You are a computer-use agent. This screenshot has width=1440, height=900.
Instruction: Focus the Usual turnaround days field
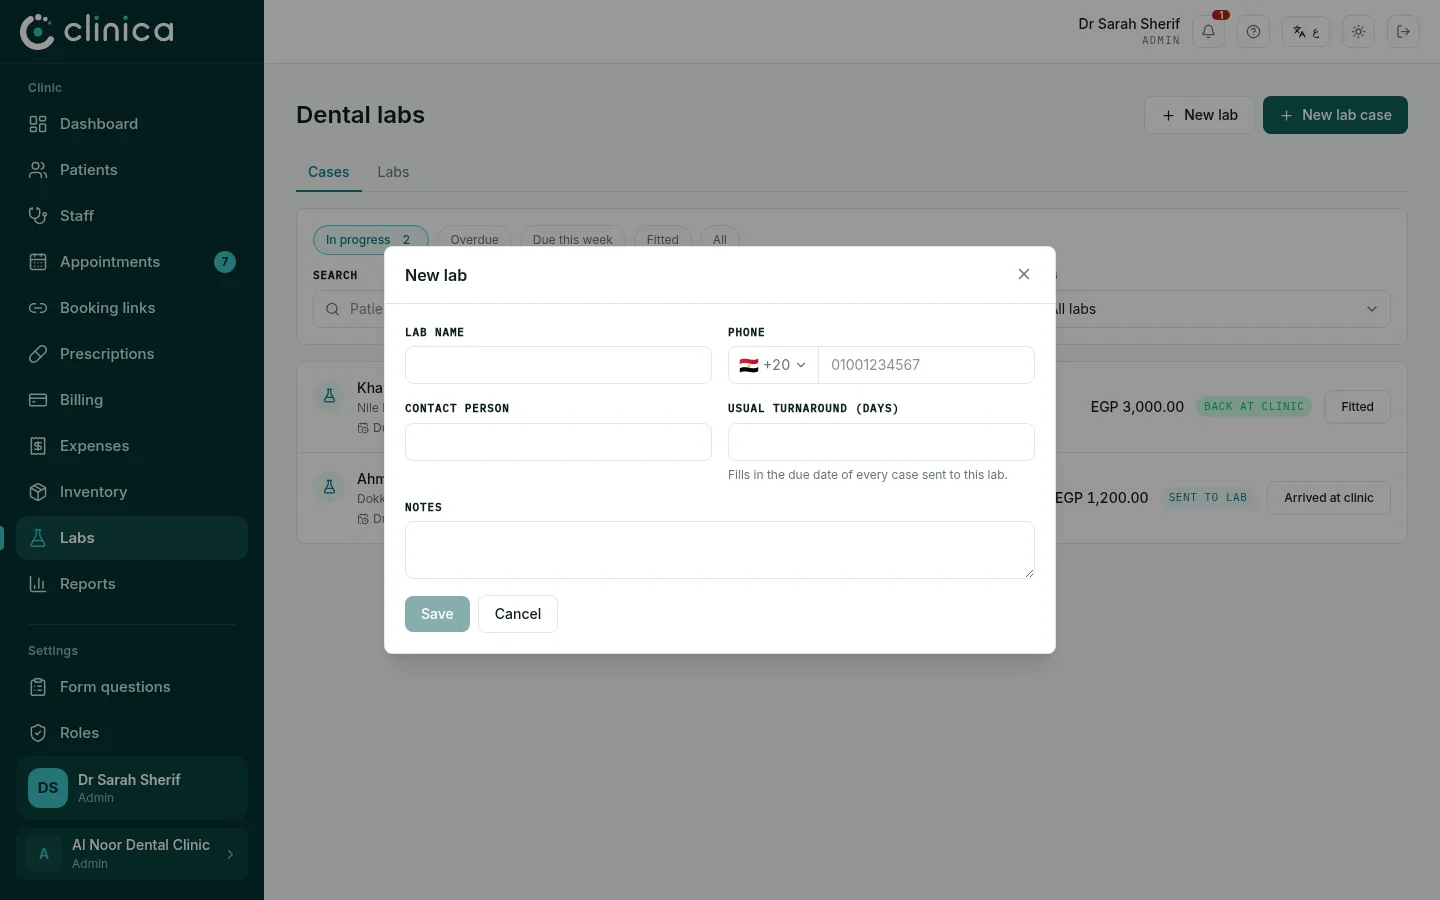881,442
